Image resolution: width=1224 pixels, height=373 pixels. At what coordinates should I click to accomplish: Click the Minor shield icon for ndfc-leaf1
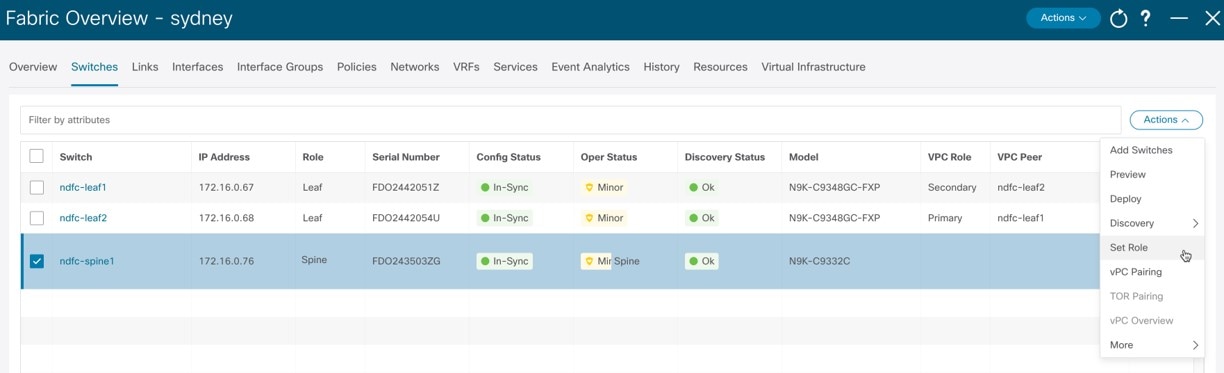[590, 187]
